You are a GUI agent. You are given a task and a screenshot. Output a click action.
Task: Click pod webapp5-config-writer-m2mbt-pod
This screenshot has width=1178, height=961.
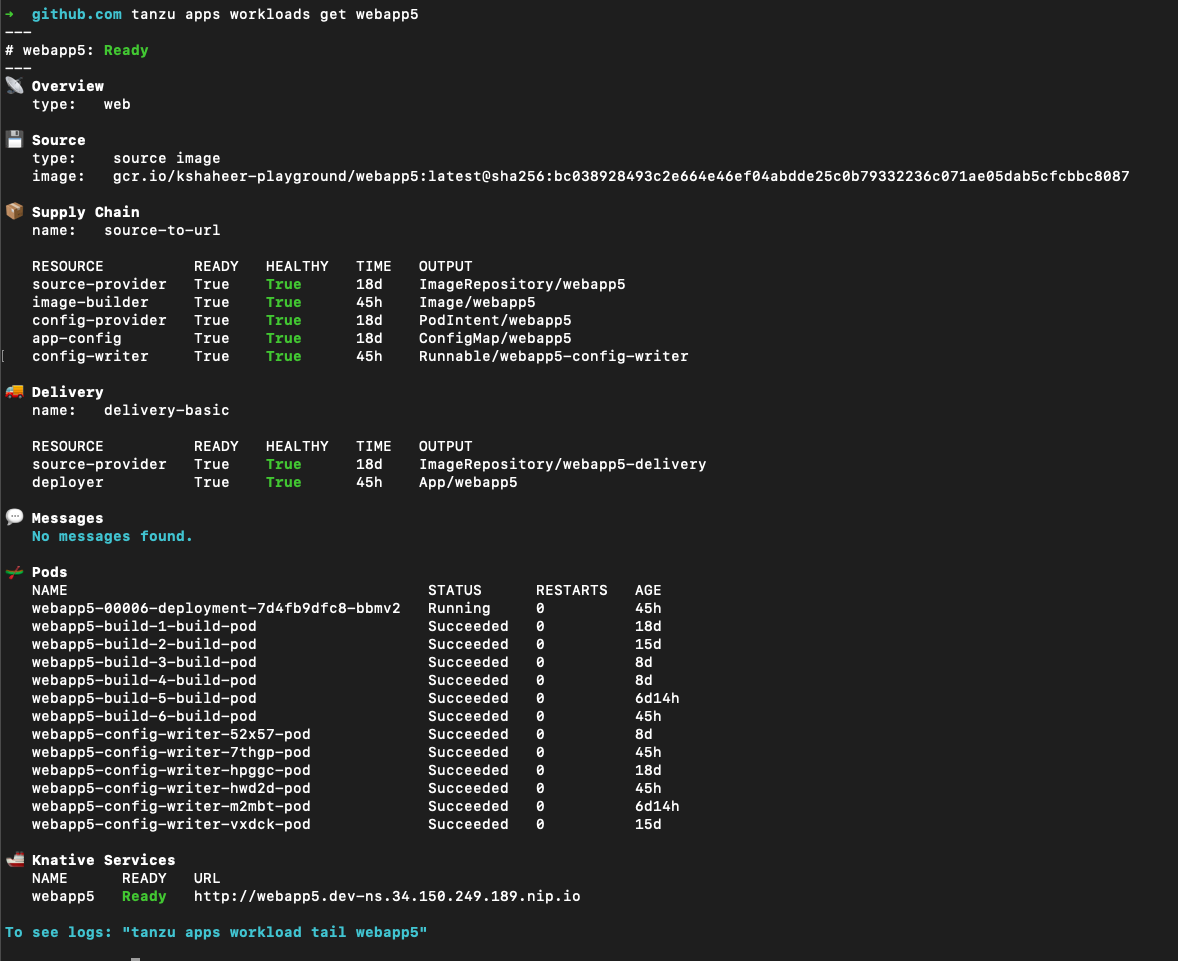coord(171,807)
